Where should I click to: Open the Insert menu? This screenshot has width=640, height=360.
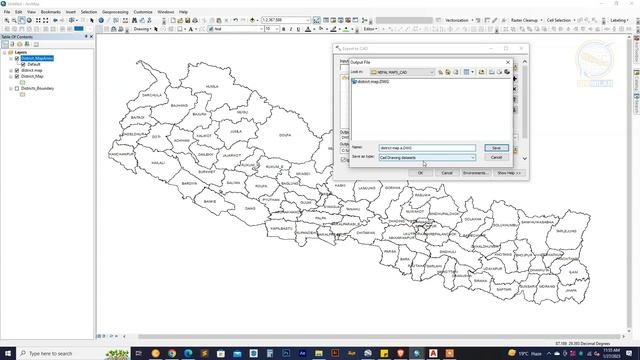click(x=71, y=12)
